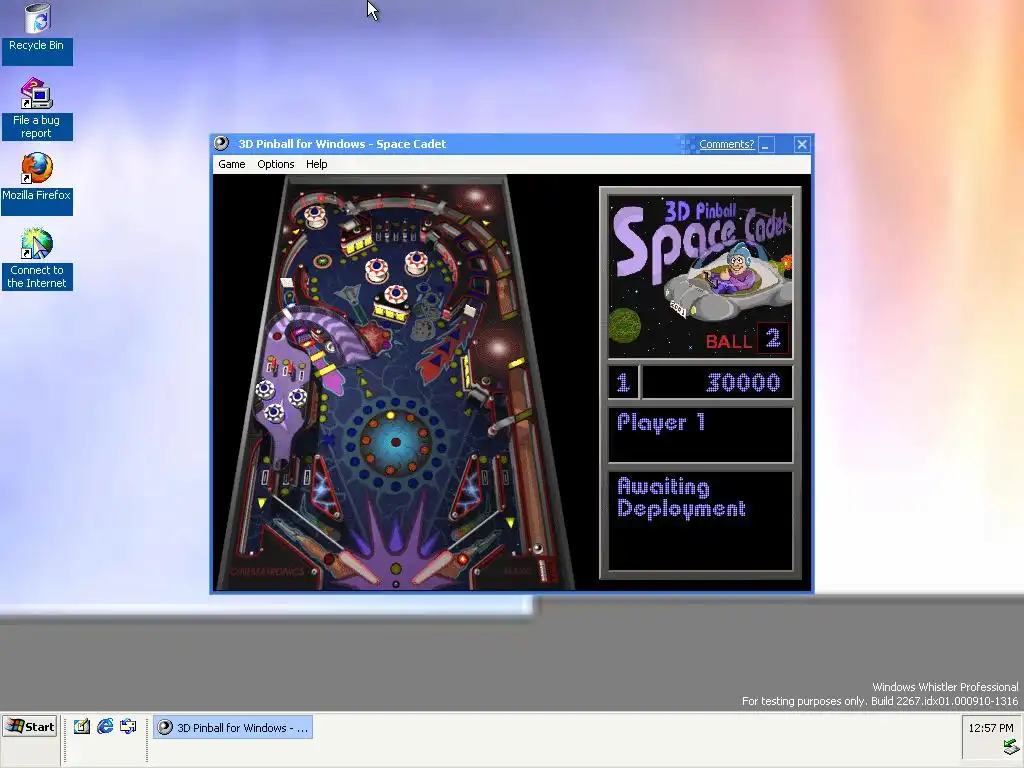This screenshot has width=1024, height=768.
Task: Click the blue wormhole circle center
Action: pyautogui.click(x=395, y=442)
